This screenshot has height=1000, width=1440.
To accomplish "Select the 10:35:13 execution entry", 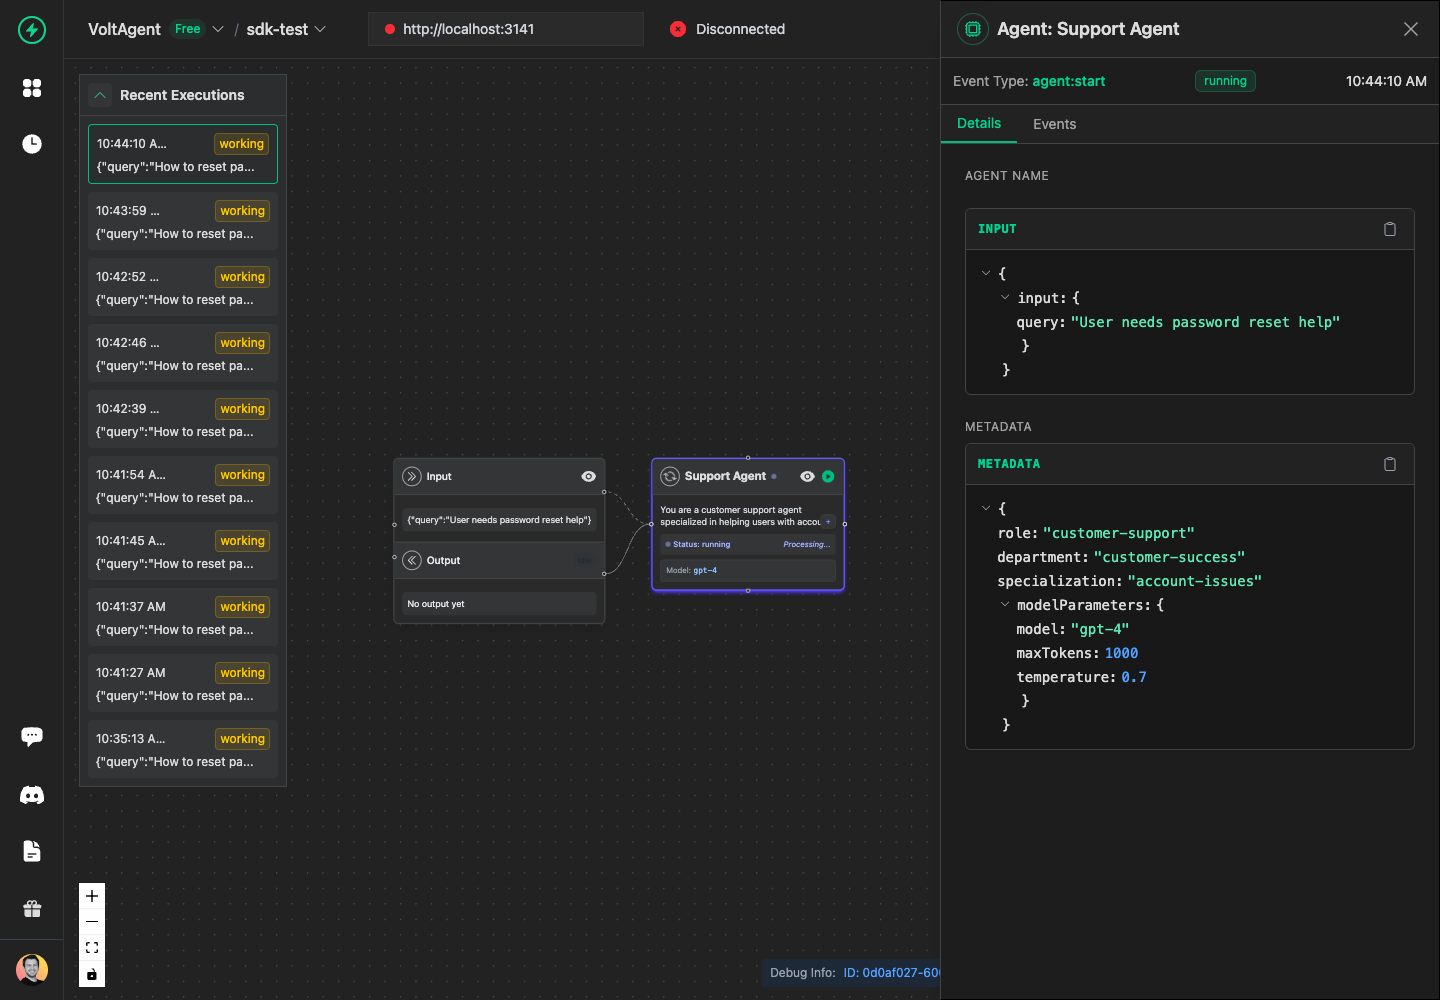I will pos(183,750).
